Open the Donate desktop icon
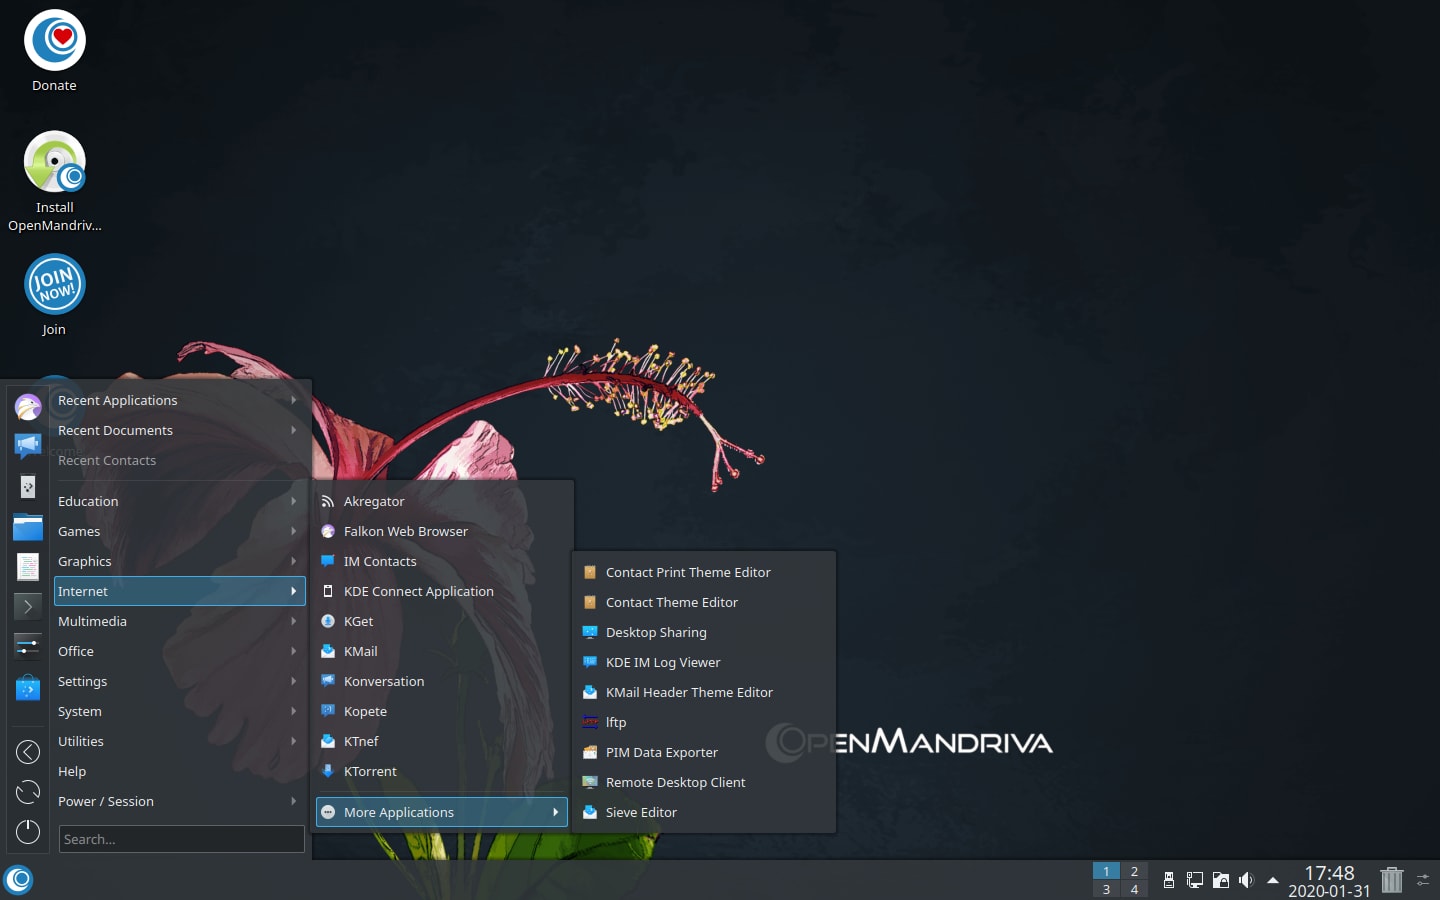 click(x=54, y=41)
